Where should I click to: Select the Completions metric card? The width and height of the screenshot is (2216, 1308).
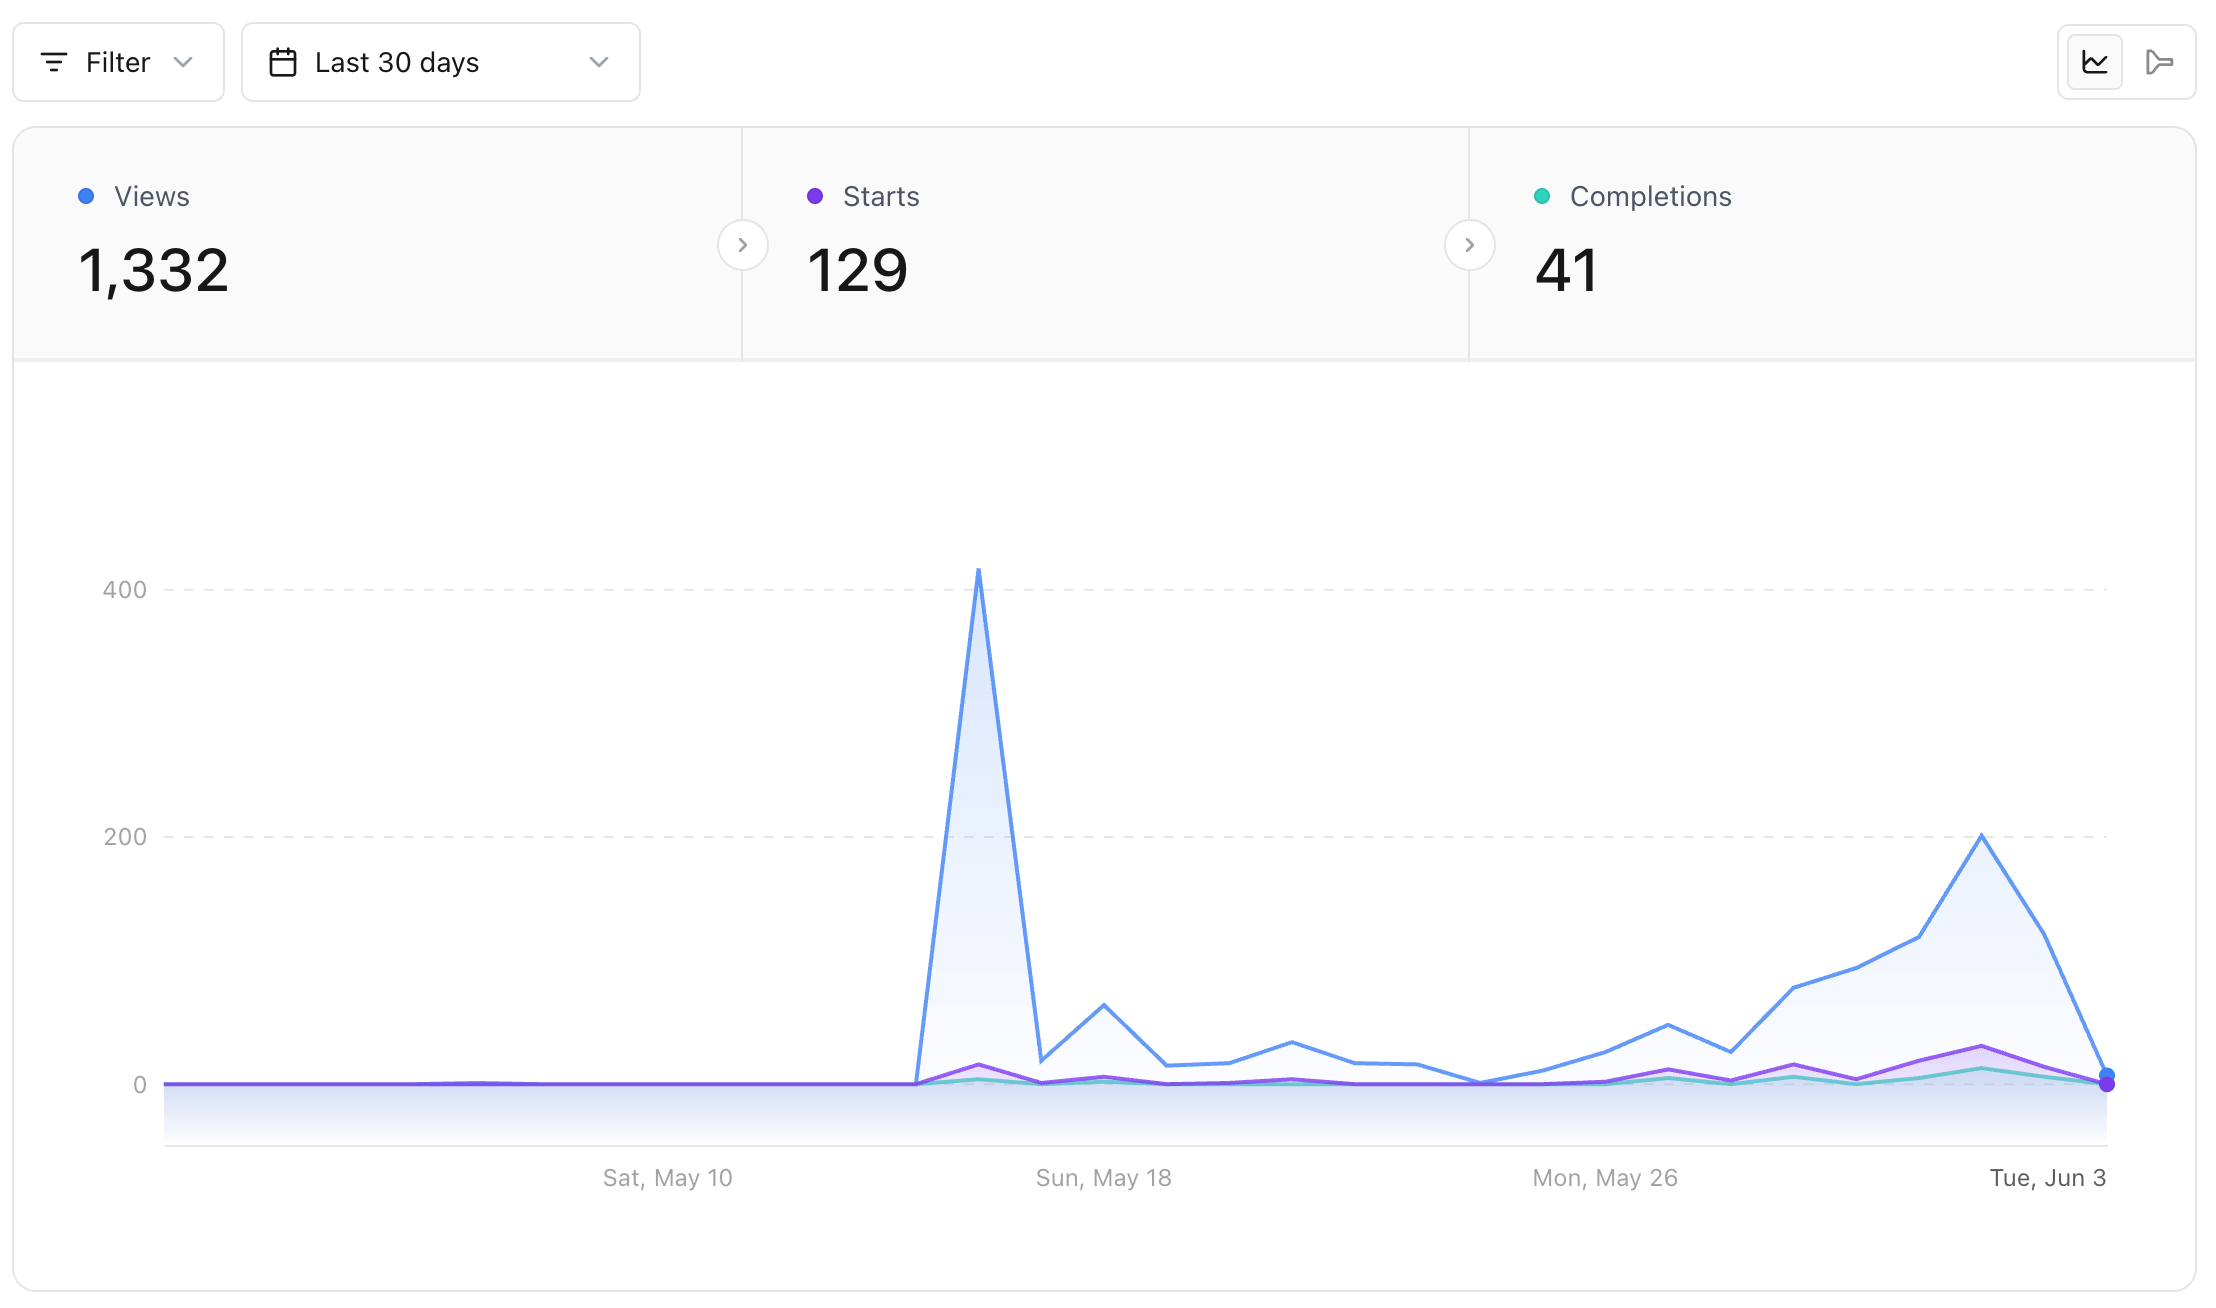pos(1830,243)
